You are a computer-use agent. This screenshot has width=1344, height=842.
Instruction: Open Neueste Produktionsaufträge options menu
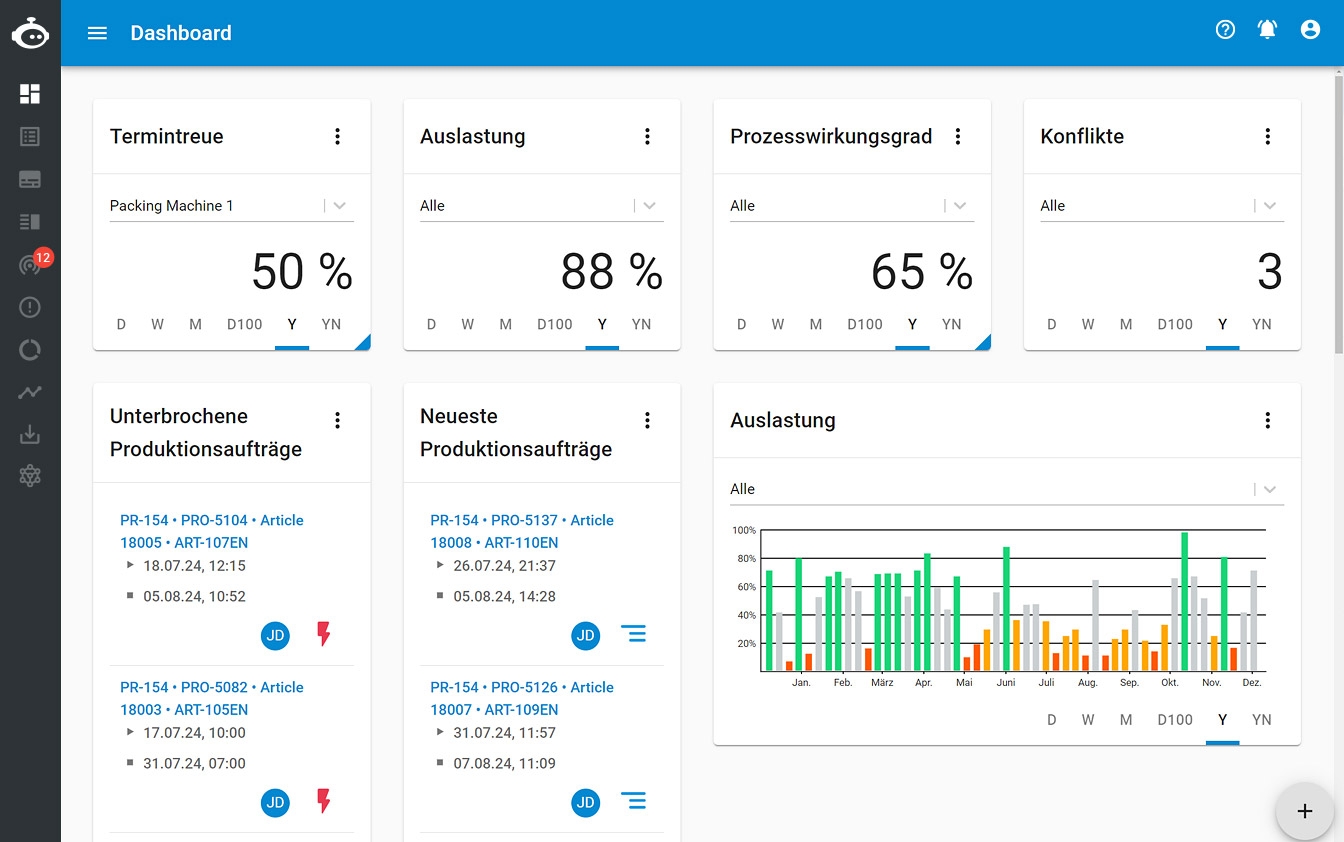(648, 421)
